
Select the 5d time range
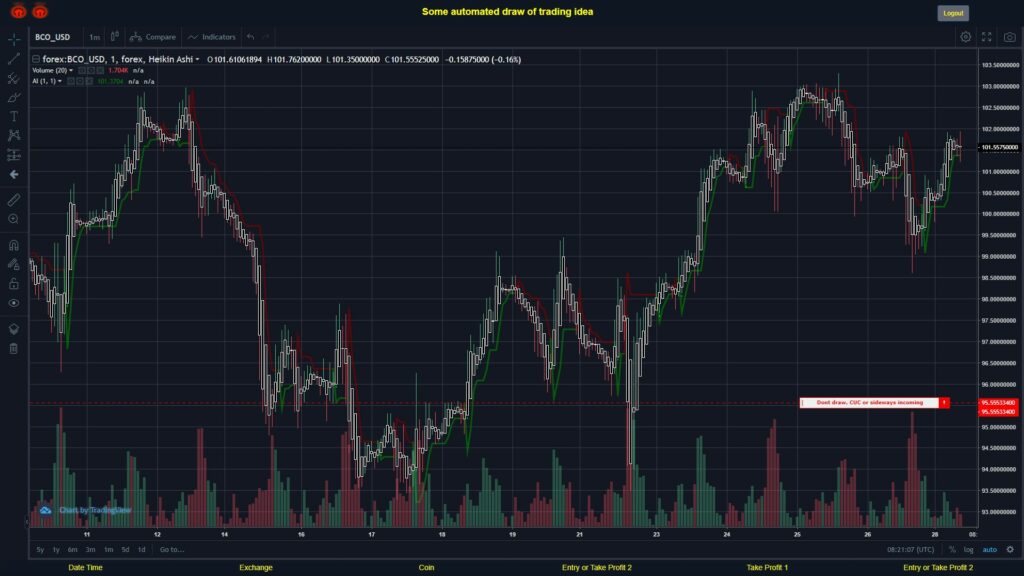pyautogui.click(x=125, y=550)
